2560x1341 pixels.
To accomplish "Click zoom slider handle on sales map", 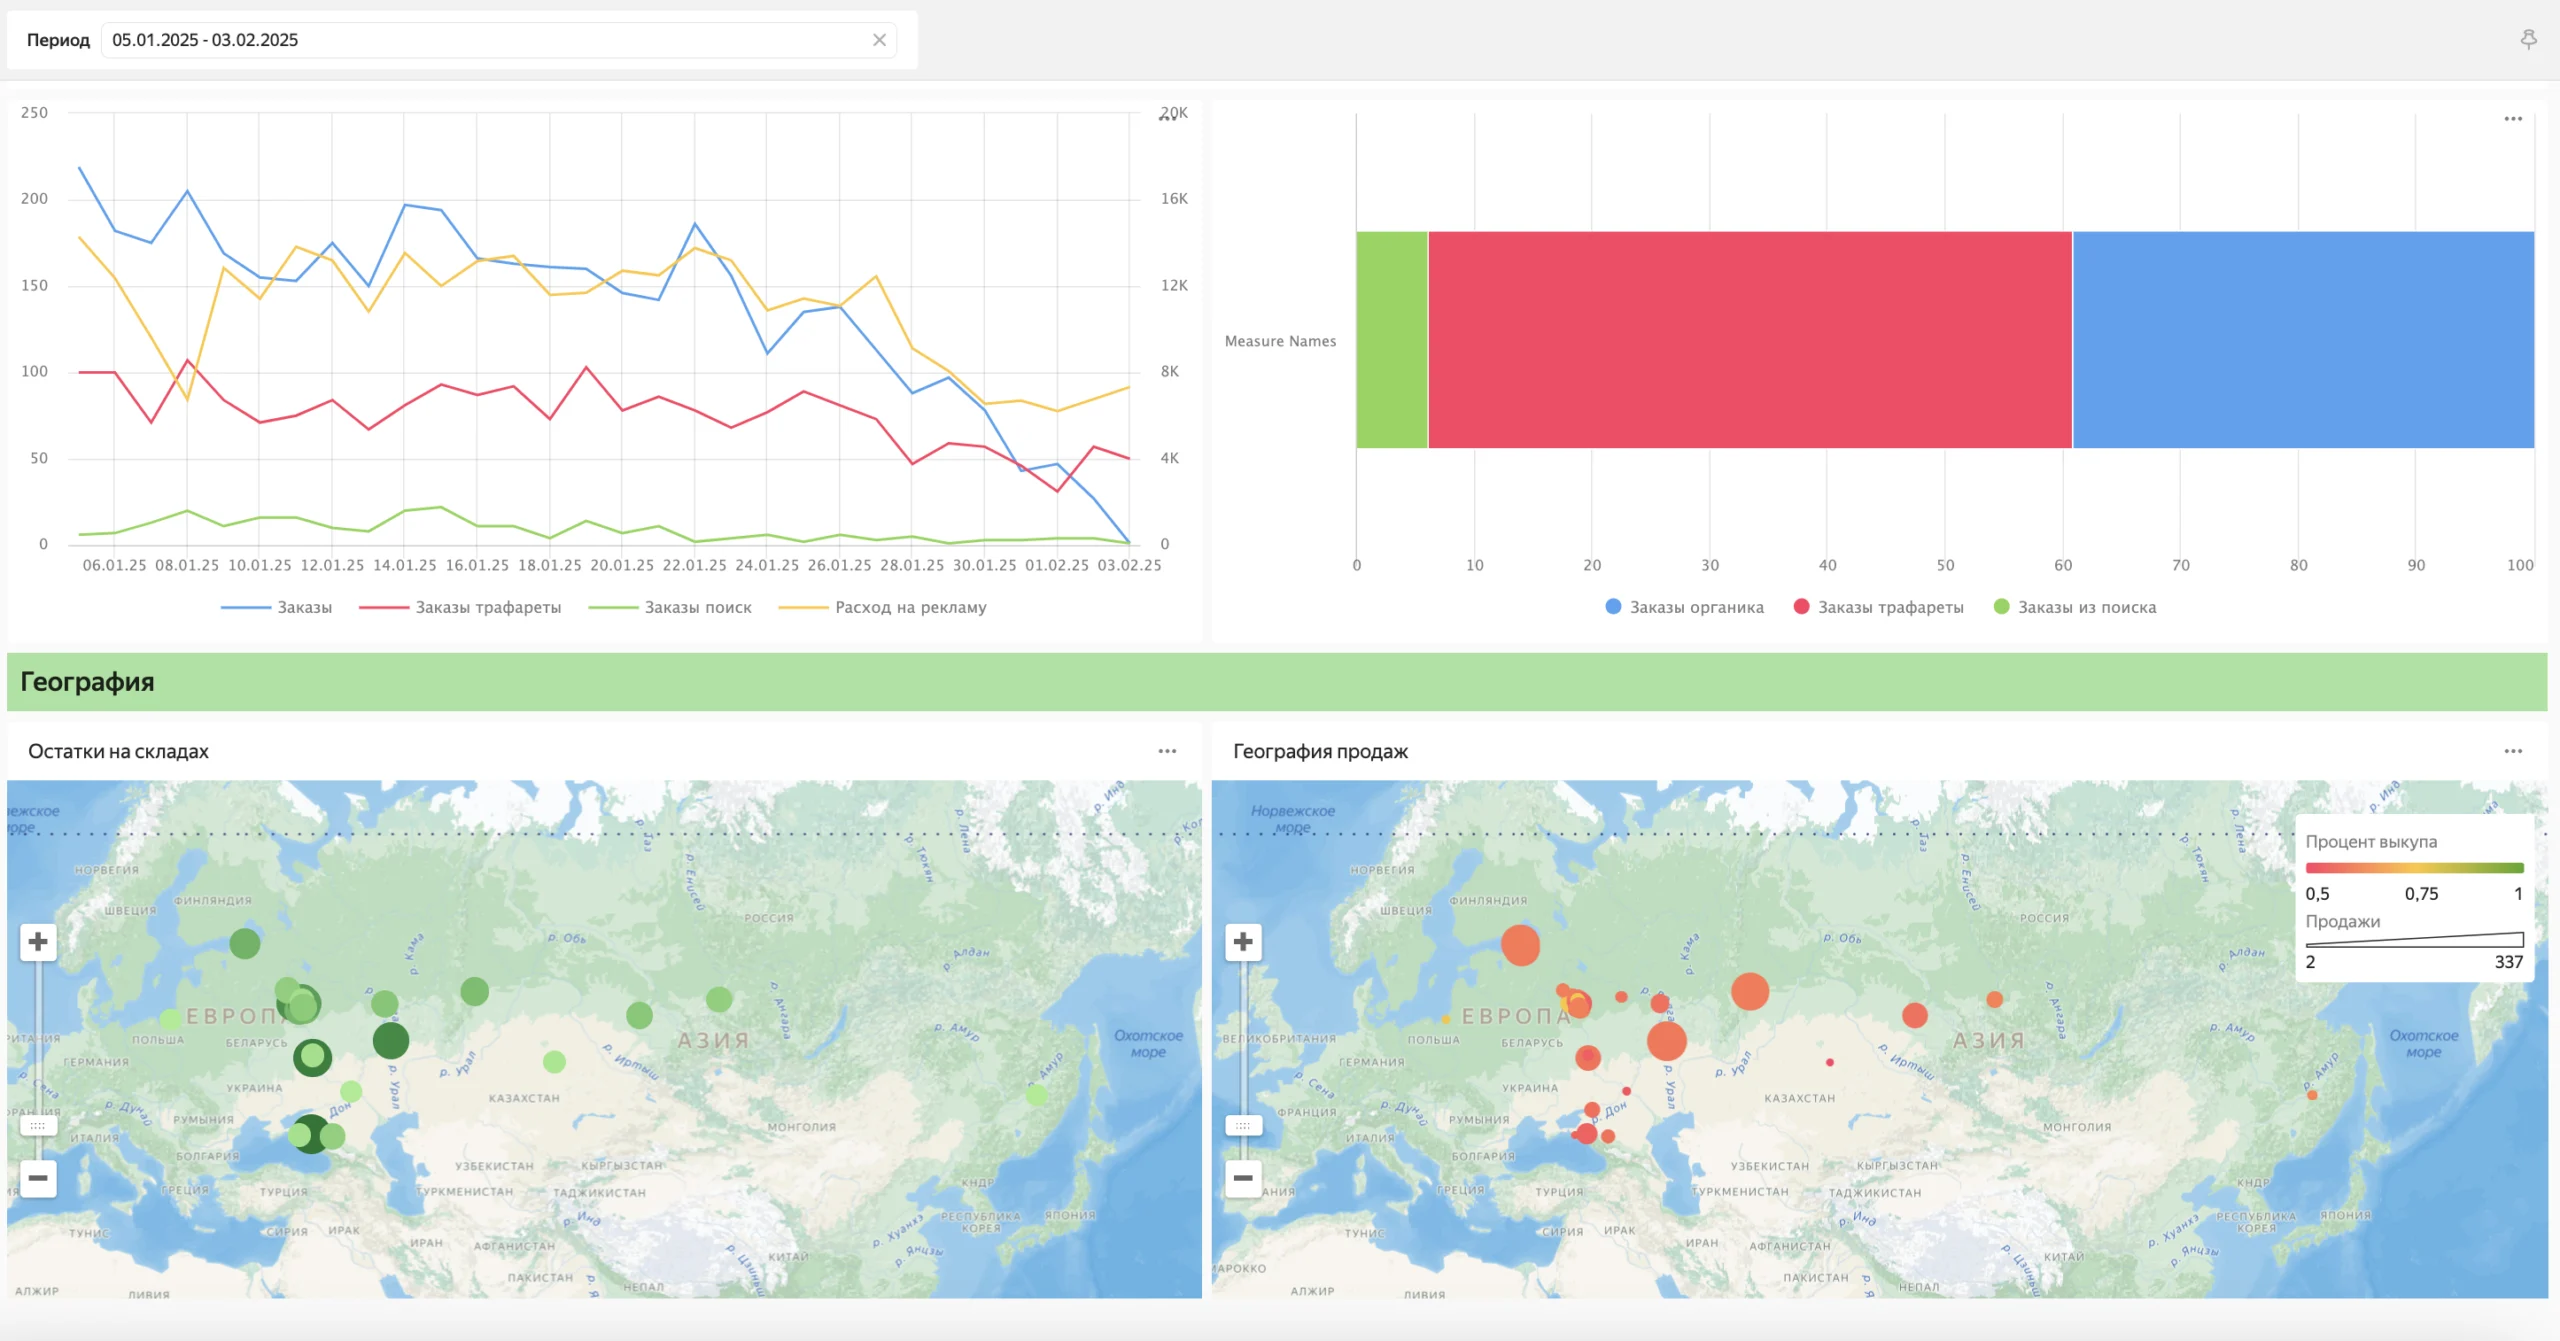I will [1243, 1126].
